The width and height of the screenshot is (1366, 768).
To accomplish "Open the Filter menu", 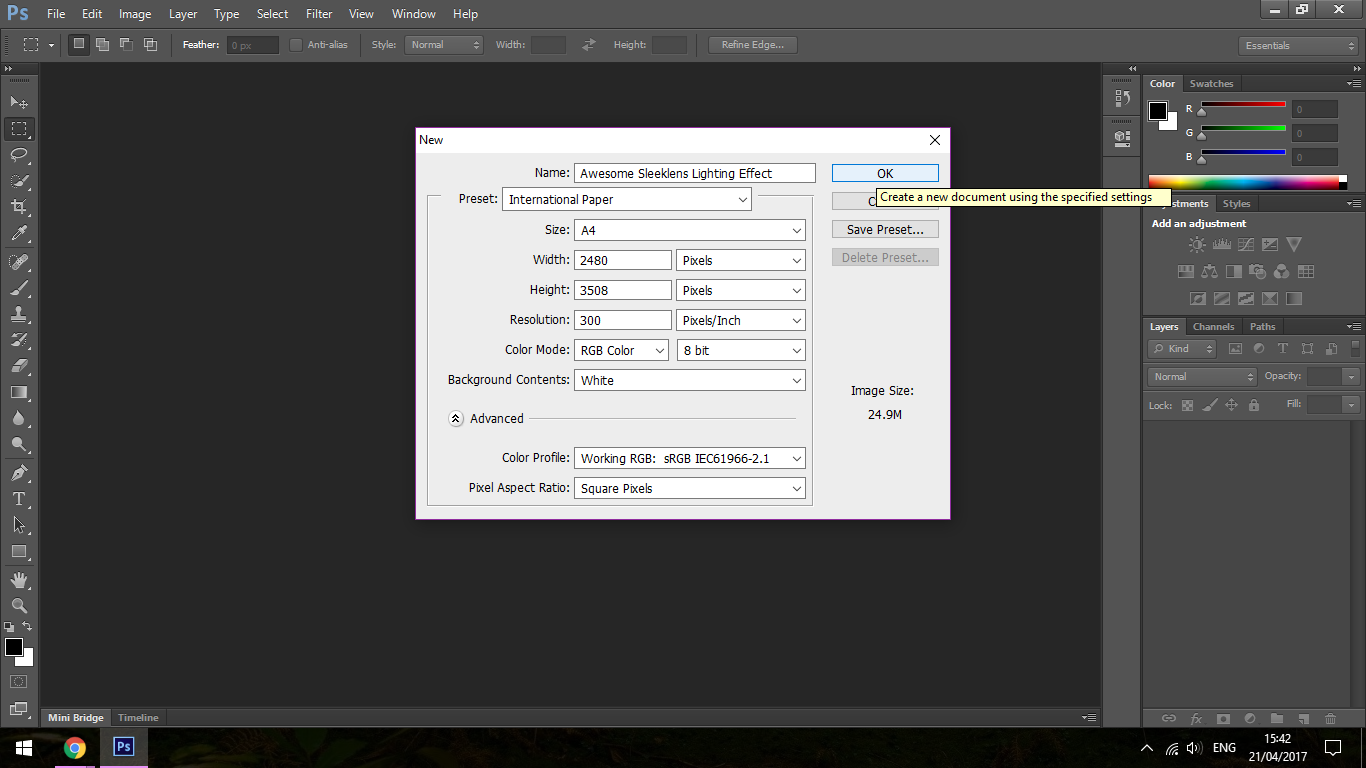I will tap(319, 14).
